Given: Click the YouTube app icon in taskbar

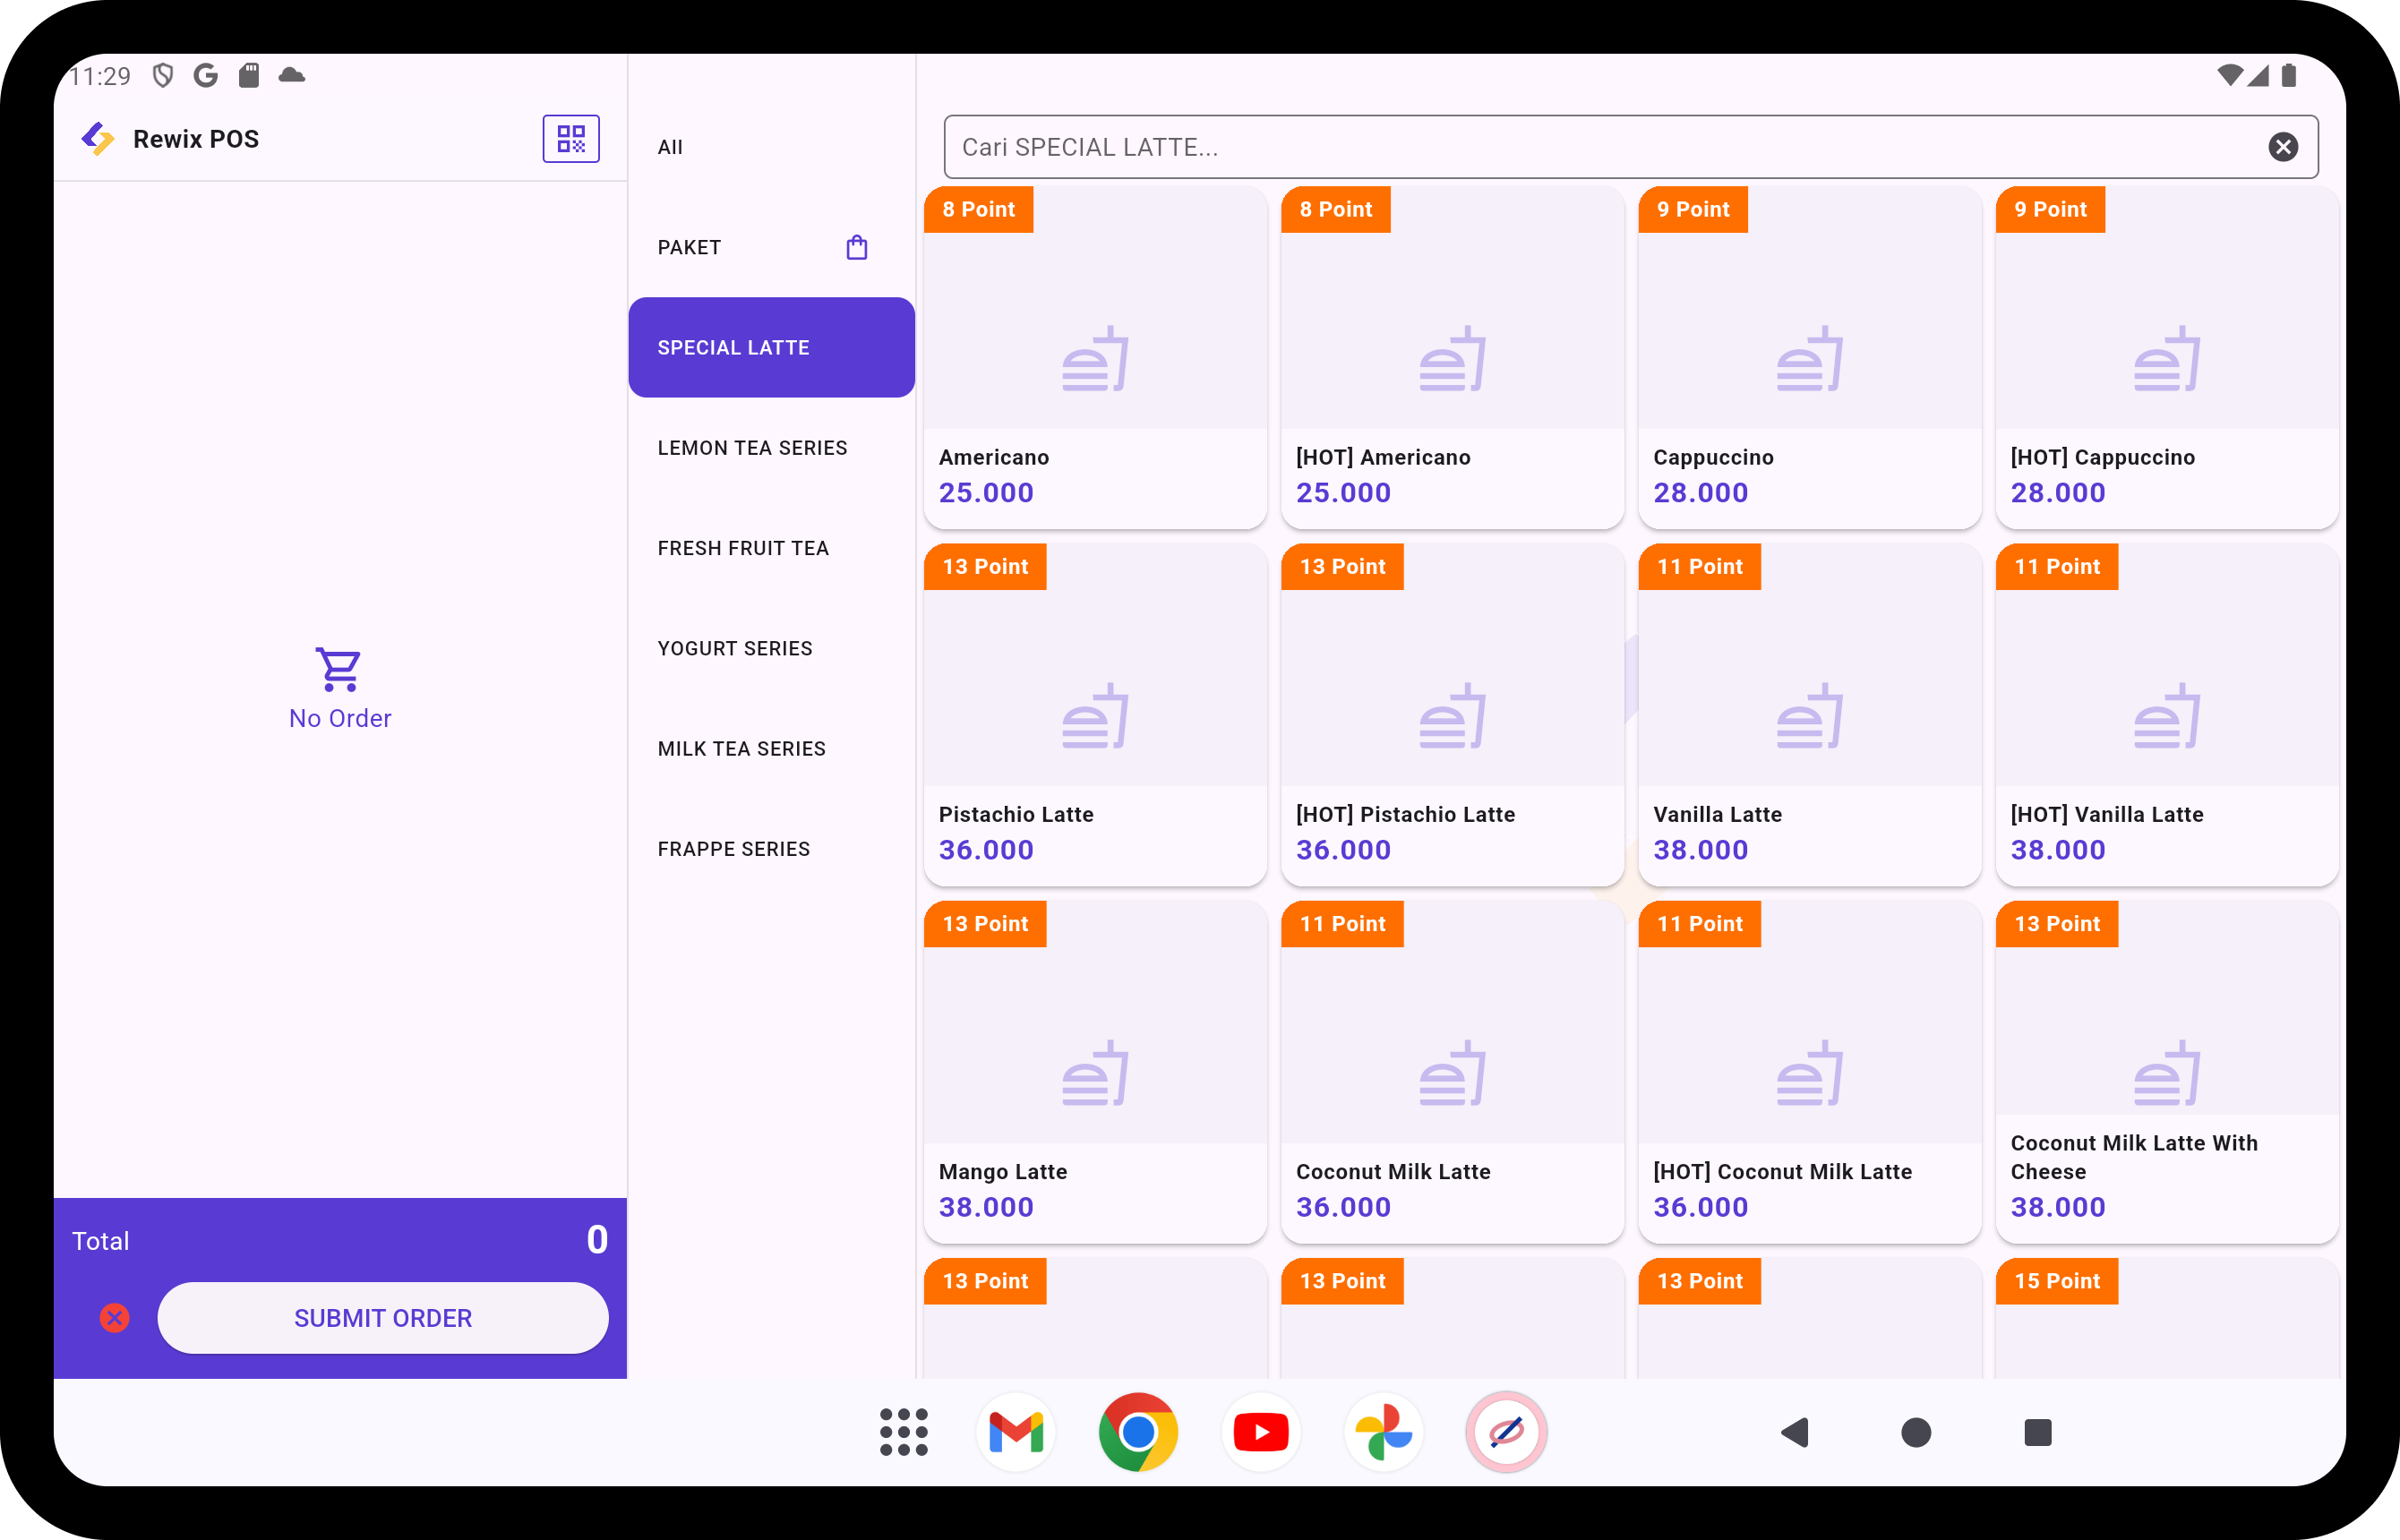Looking at the screenshot, I should click(1261, 1435).
